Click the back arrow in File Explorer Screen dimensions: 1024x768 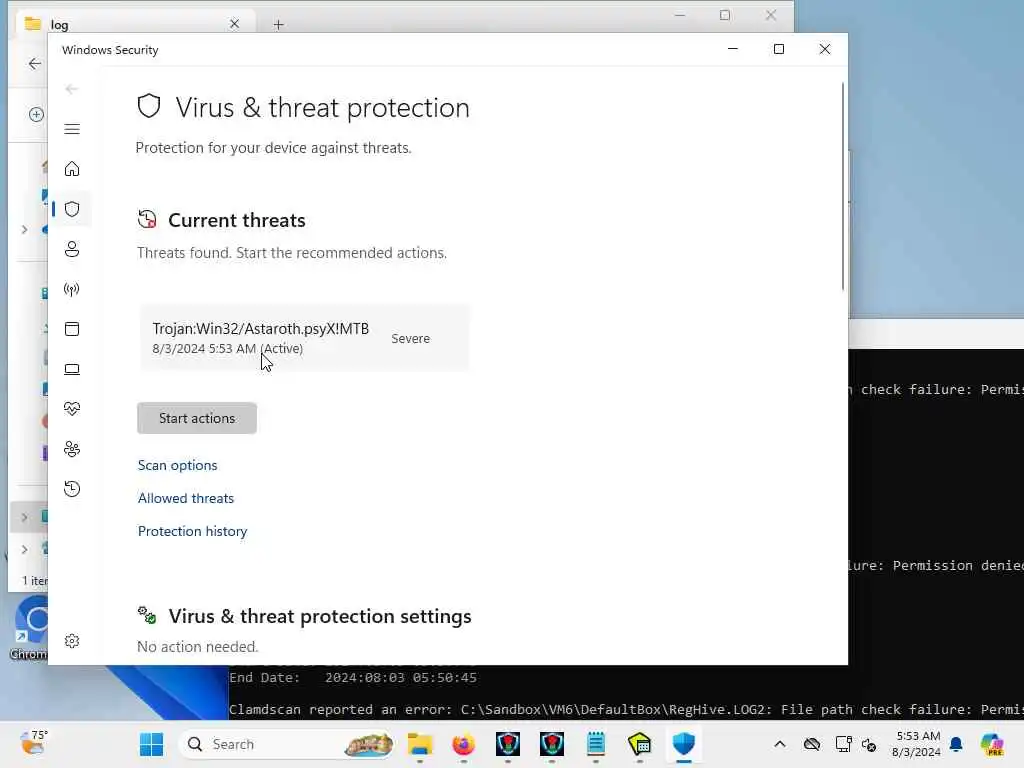click(x=34, y=63)
